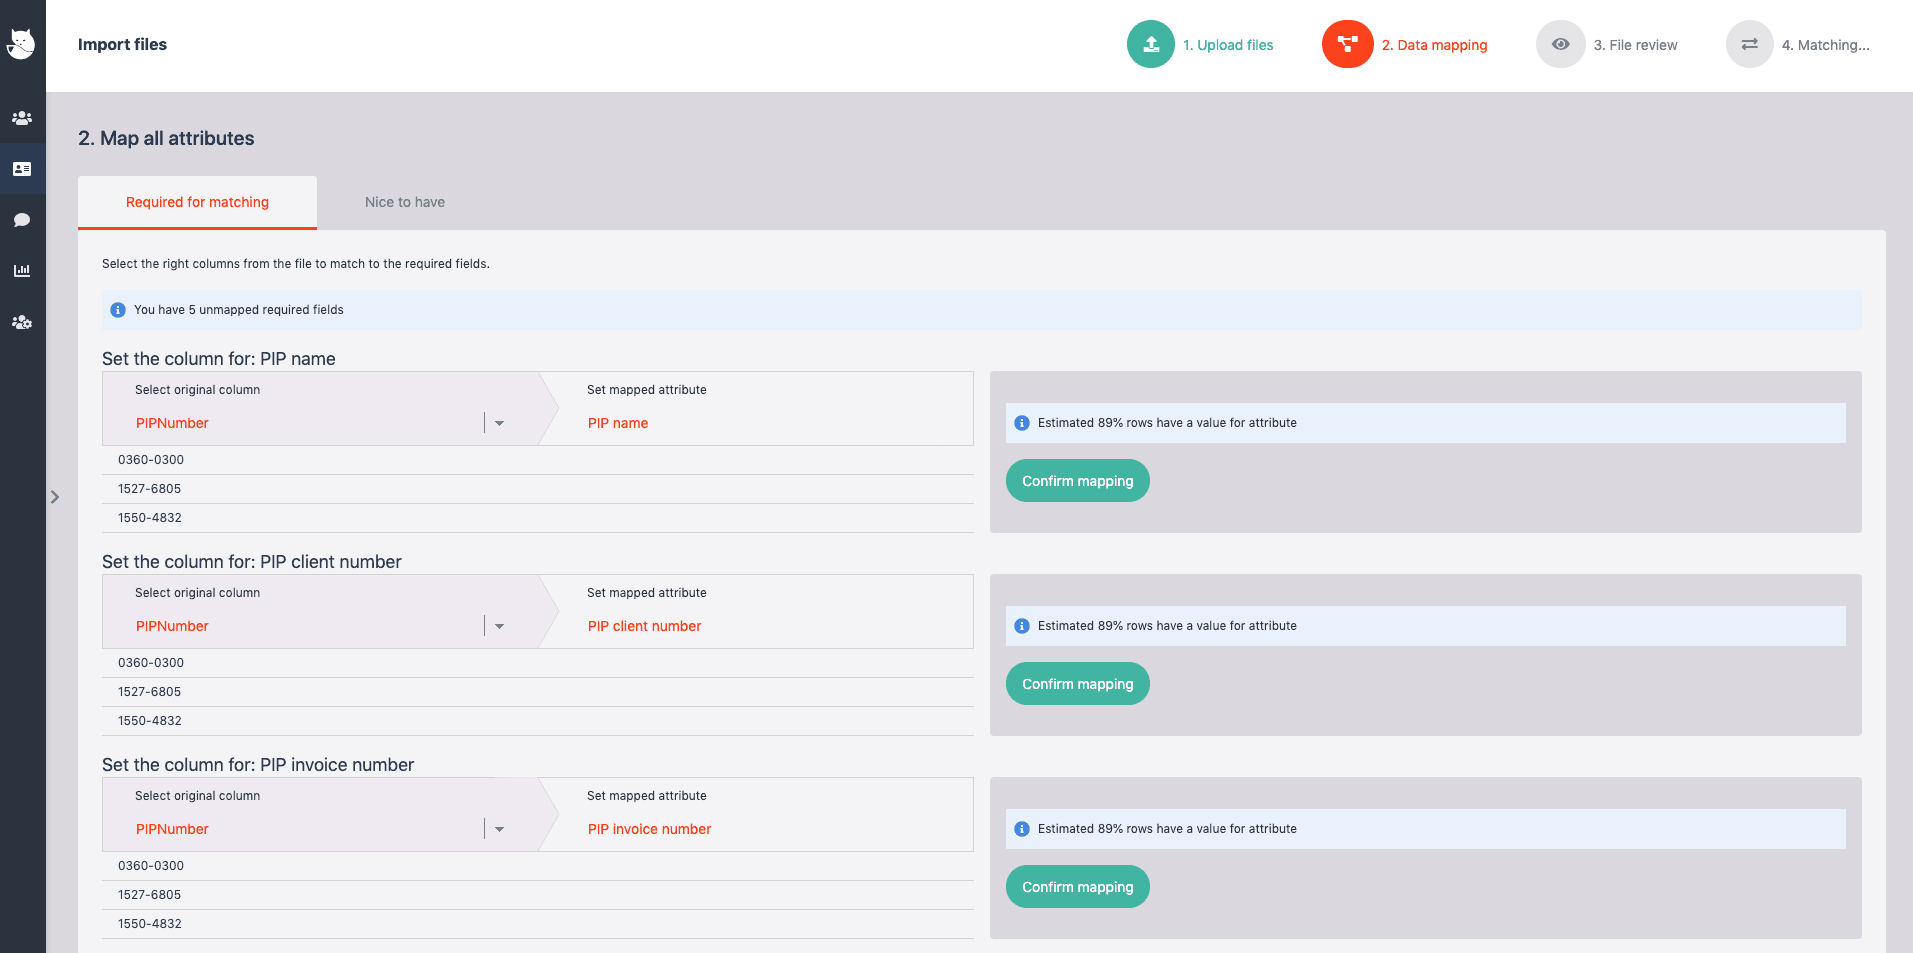Select row 1527-6805 under PIP client number

coord(538,692)
